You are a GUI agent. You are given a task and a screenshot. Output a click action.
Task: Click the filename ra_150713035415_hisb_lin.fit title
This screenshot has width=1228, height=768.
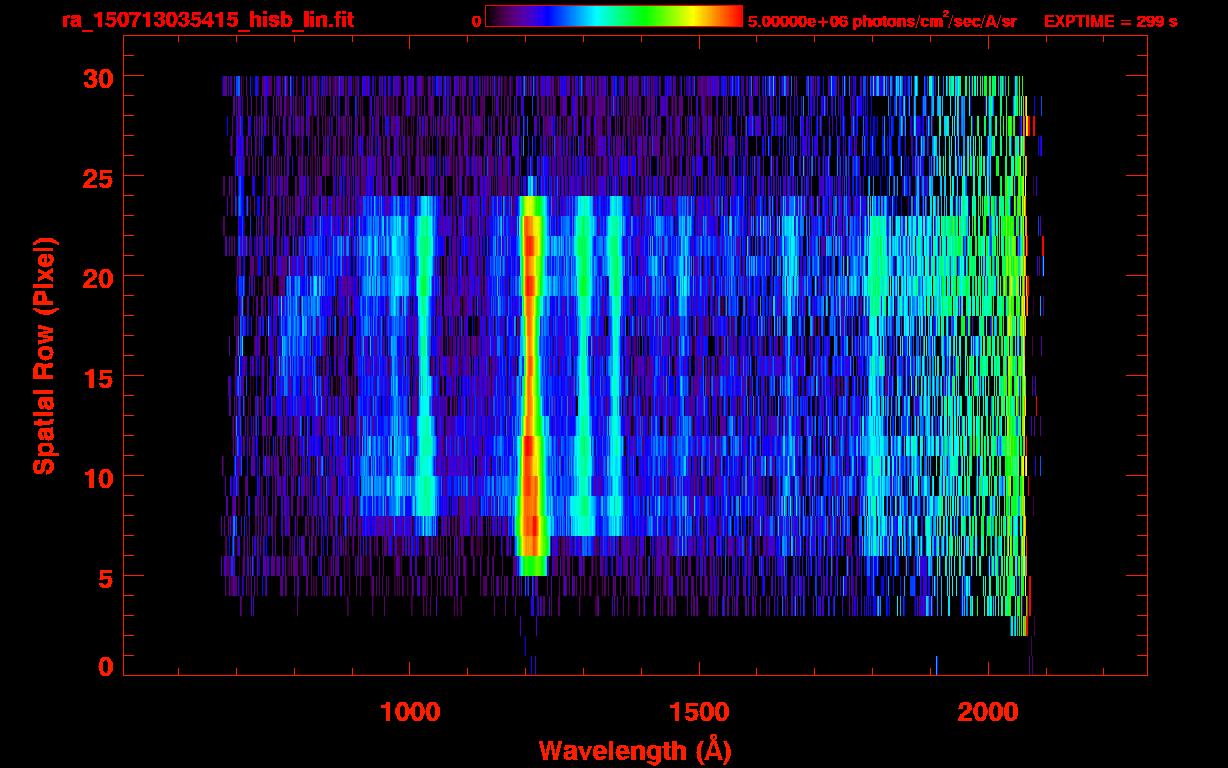[207, 20]
